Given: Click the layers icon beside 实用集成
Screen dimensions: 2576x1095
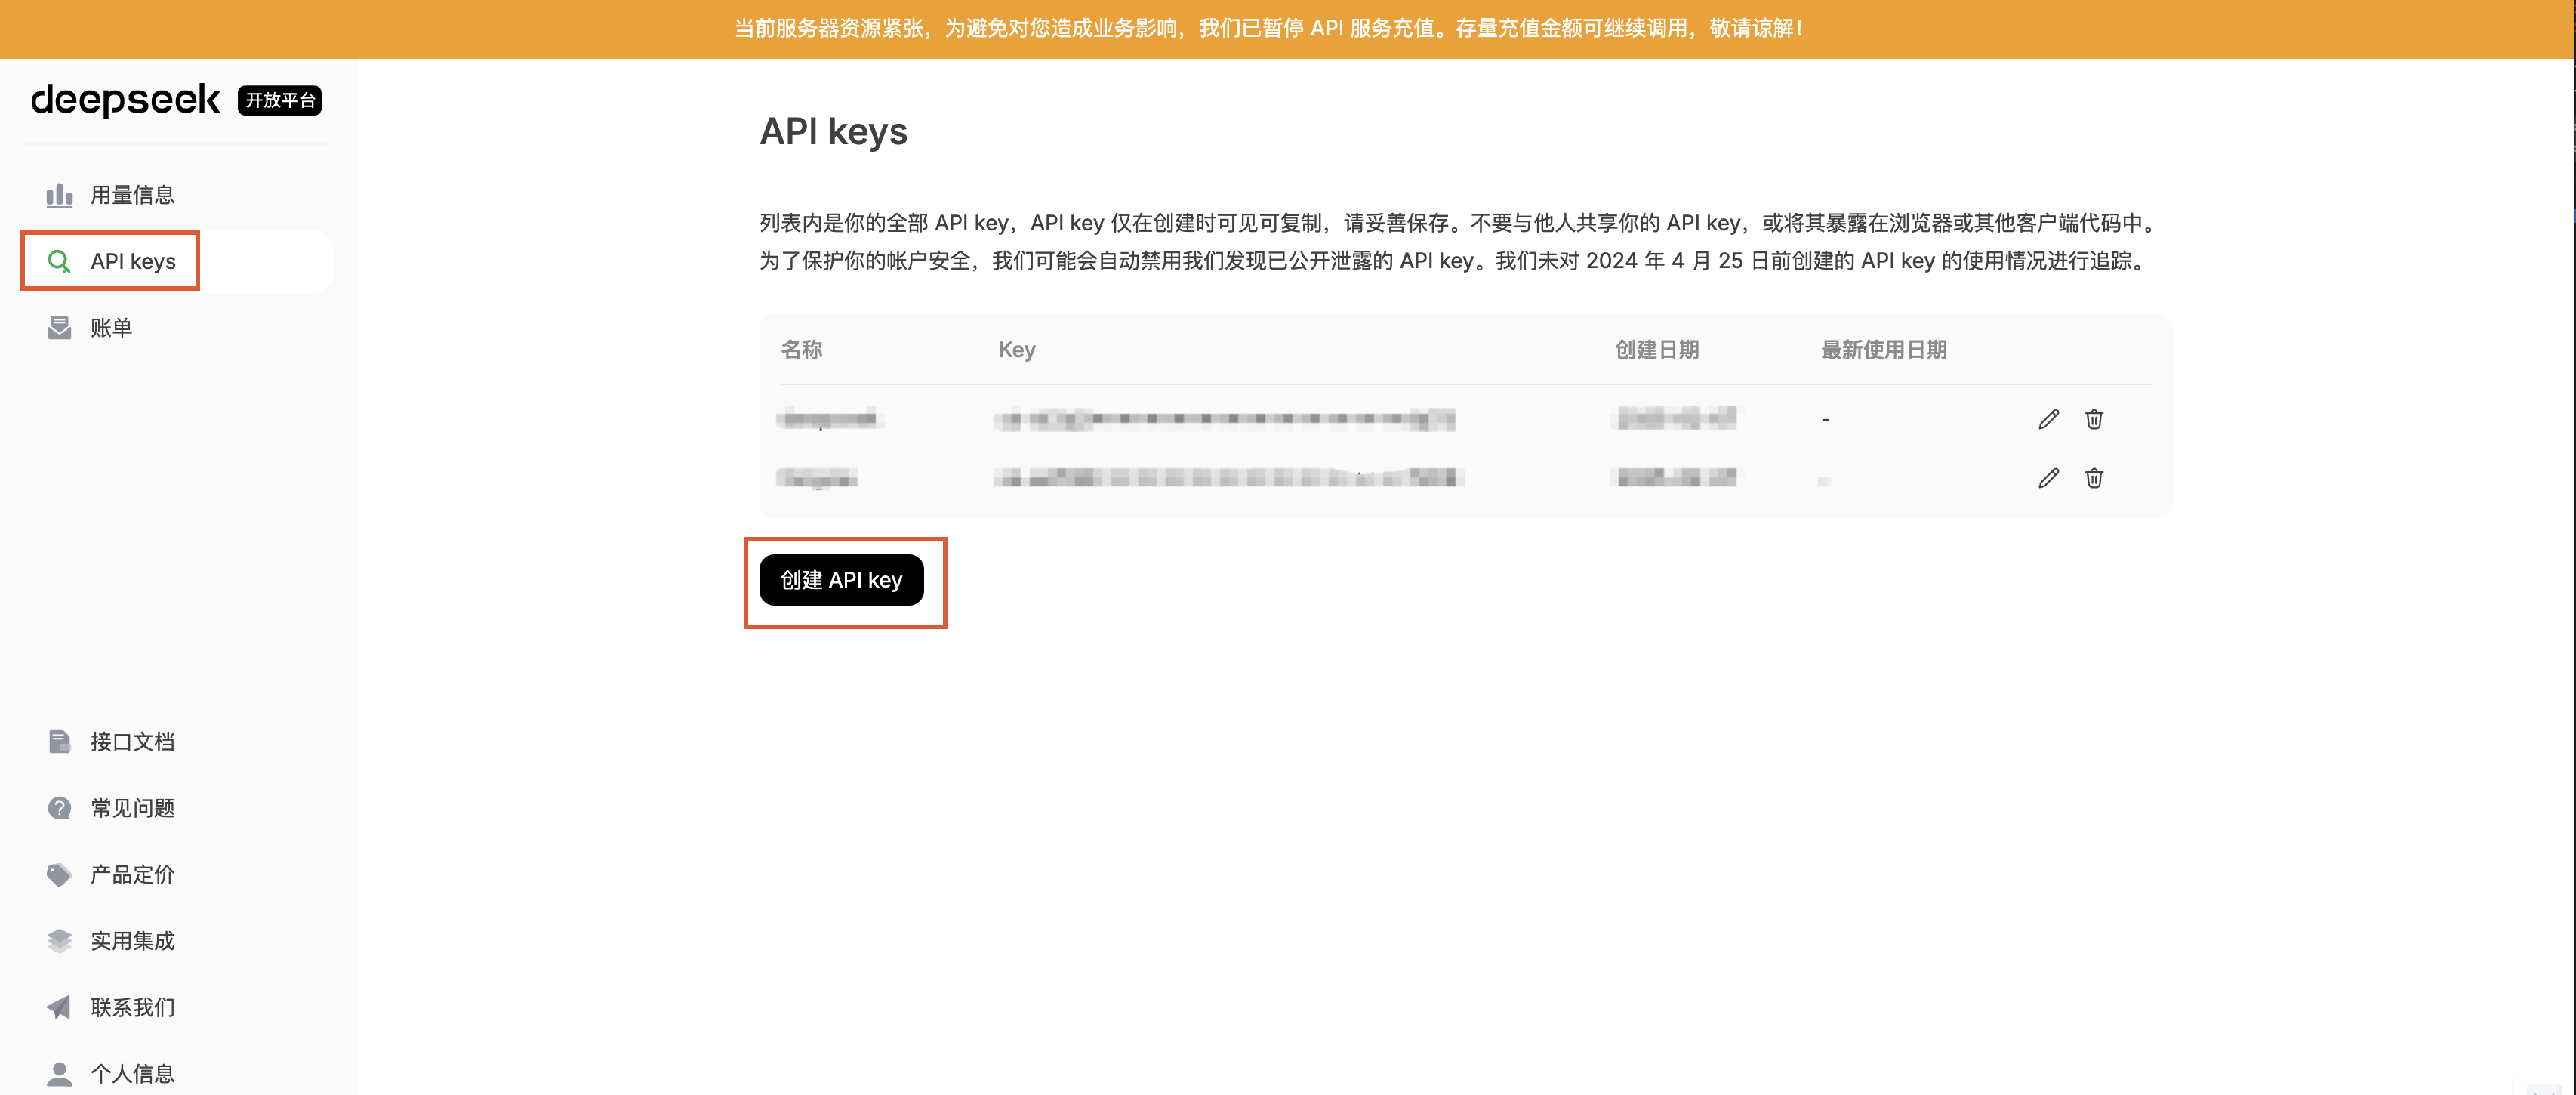Looking at the screenshot, I should pyautogui.click(x=59, y=941).
